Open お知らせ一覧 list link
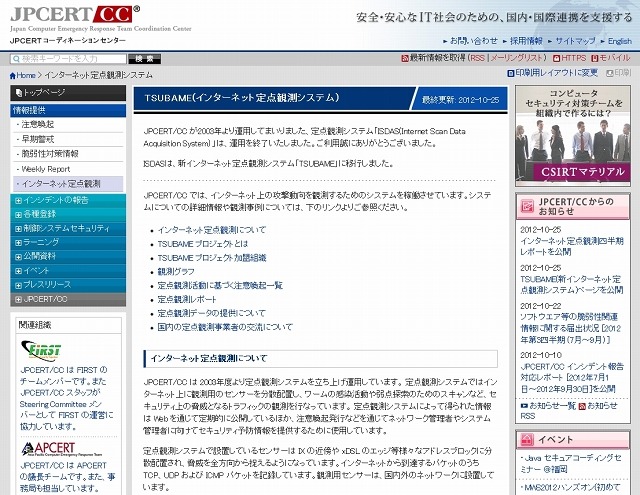The image size is (640, 495). coord(552,406)
